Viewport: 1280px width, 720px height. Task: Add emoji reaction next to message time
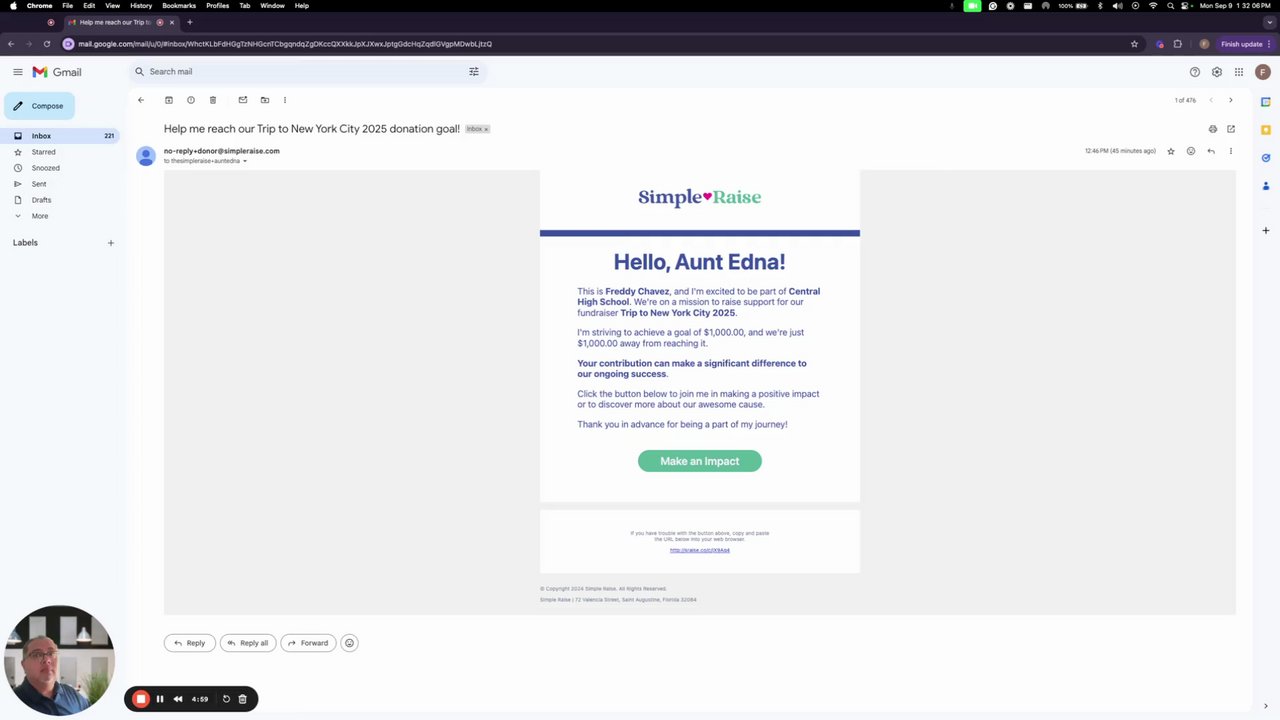tap(1191, 151)
